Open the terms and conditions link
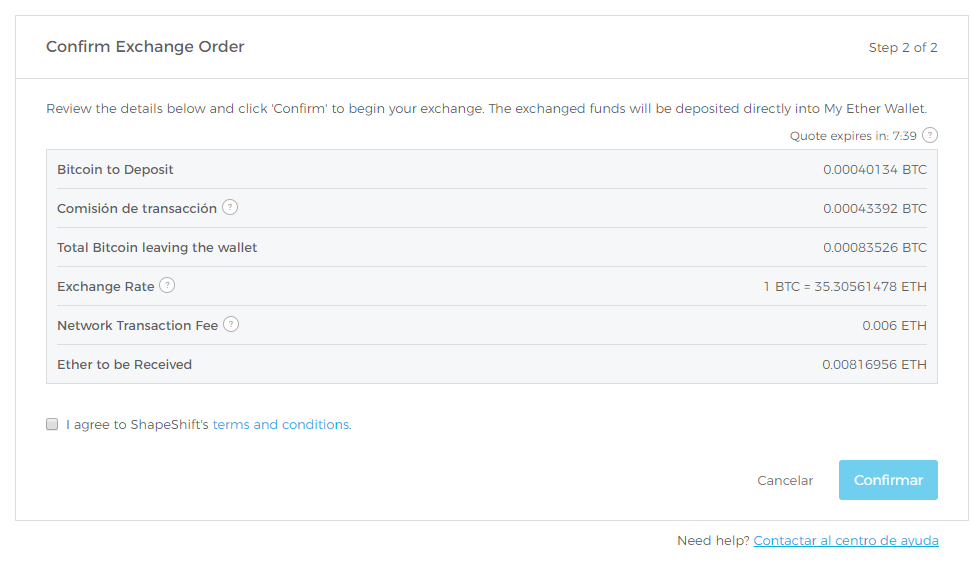Image resolution: width=970 pixels, height=568 pixels. [281, 424]
